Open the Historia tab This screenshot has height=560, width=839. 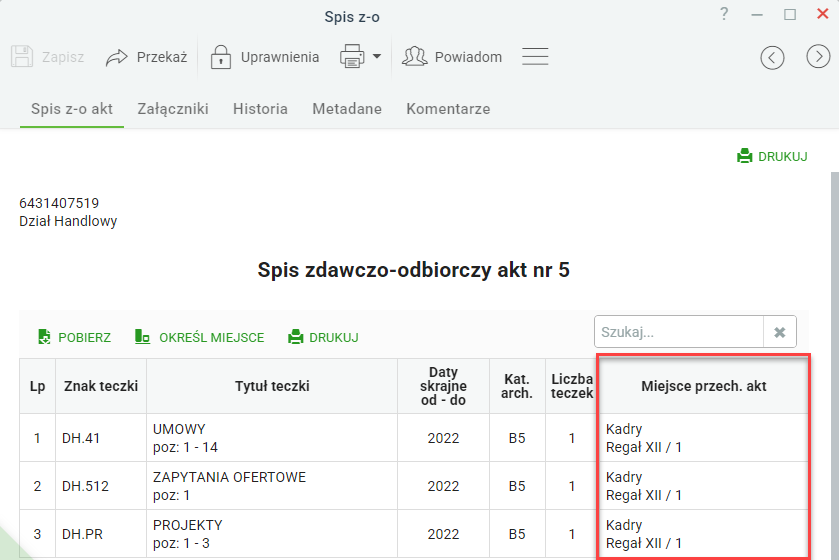tap(260, 109)
